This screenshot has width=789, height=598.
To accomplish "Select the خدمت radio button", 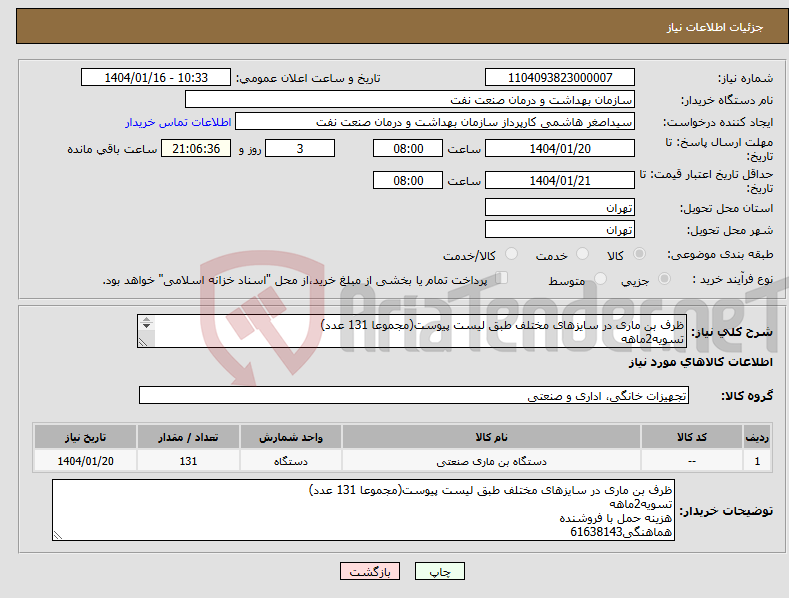I will tap(583, 254).
